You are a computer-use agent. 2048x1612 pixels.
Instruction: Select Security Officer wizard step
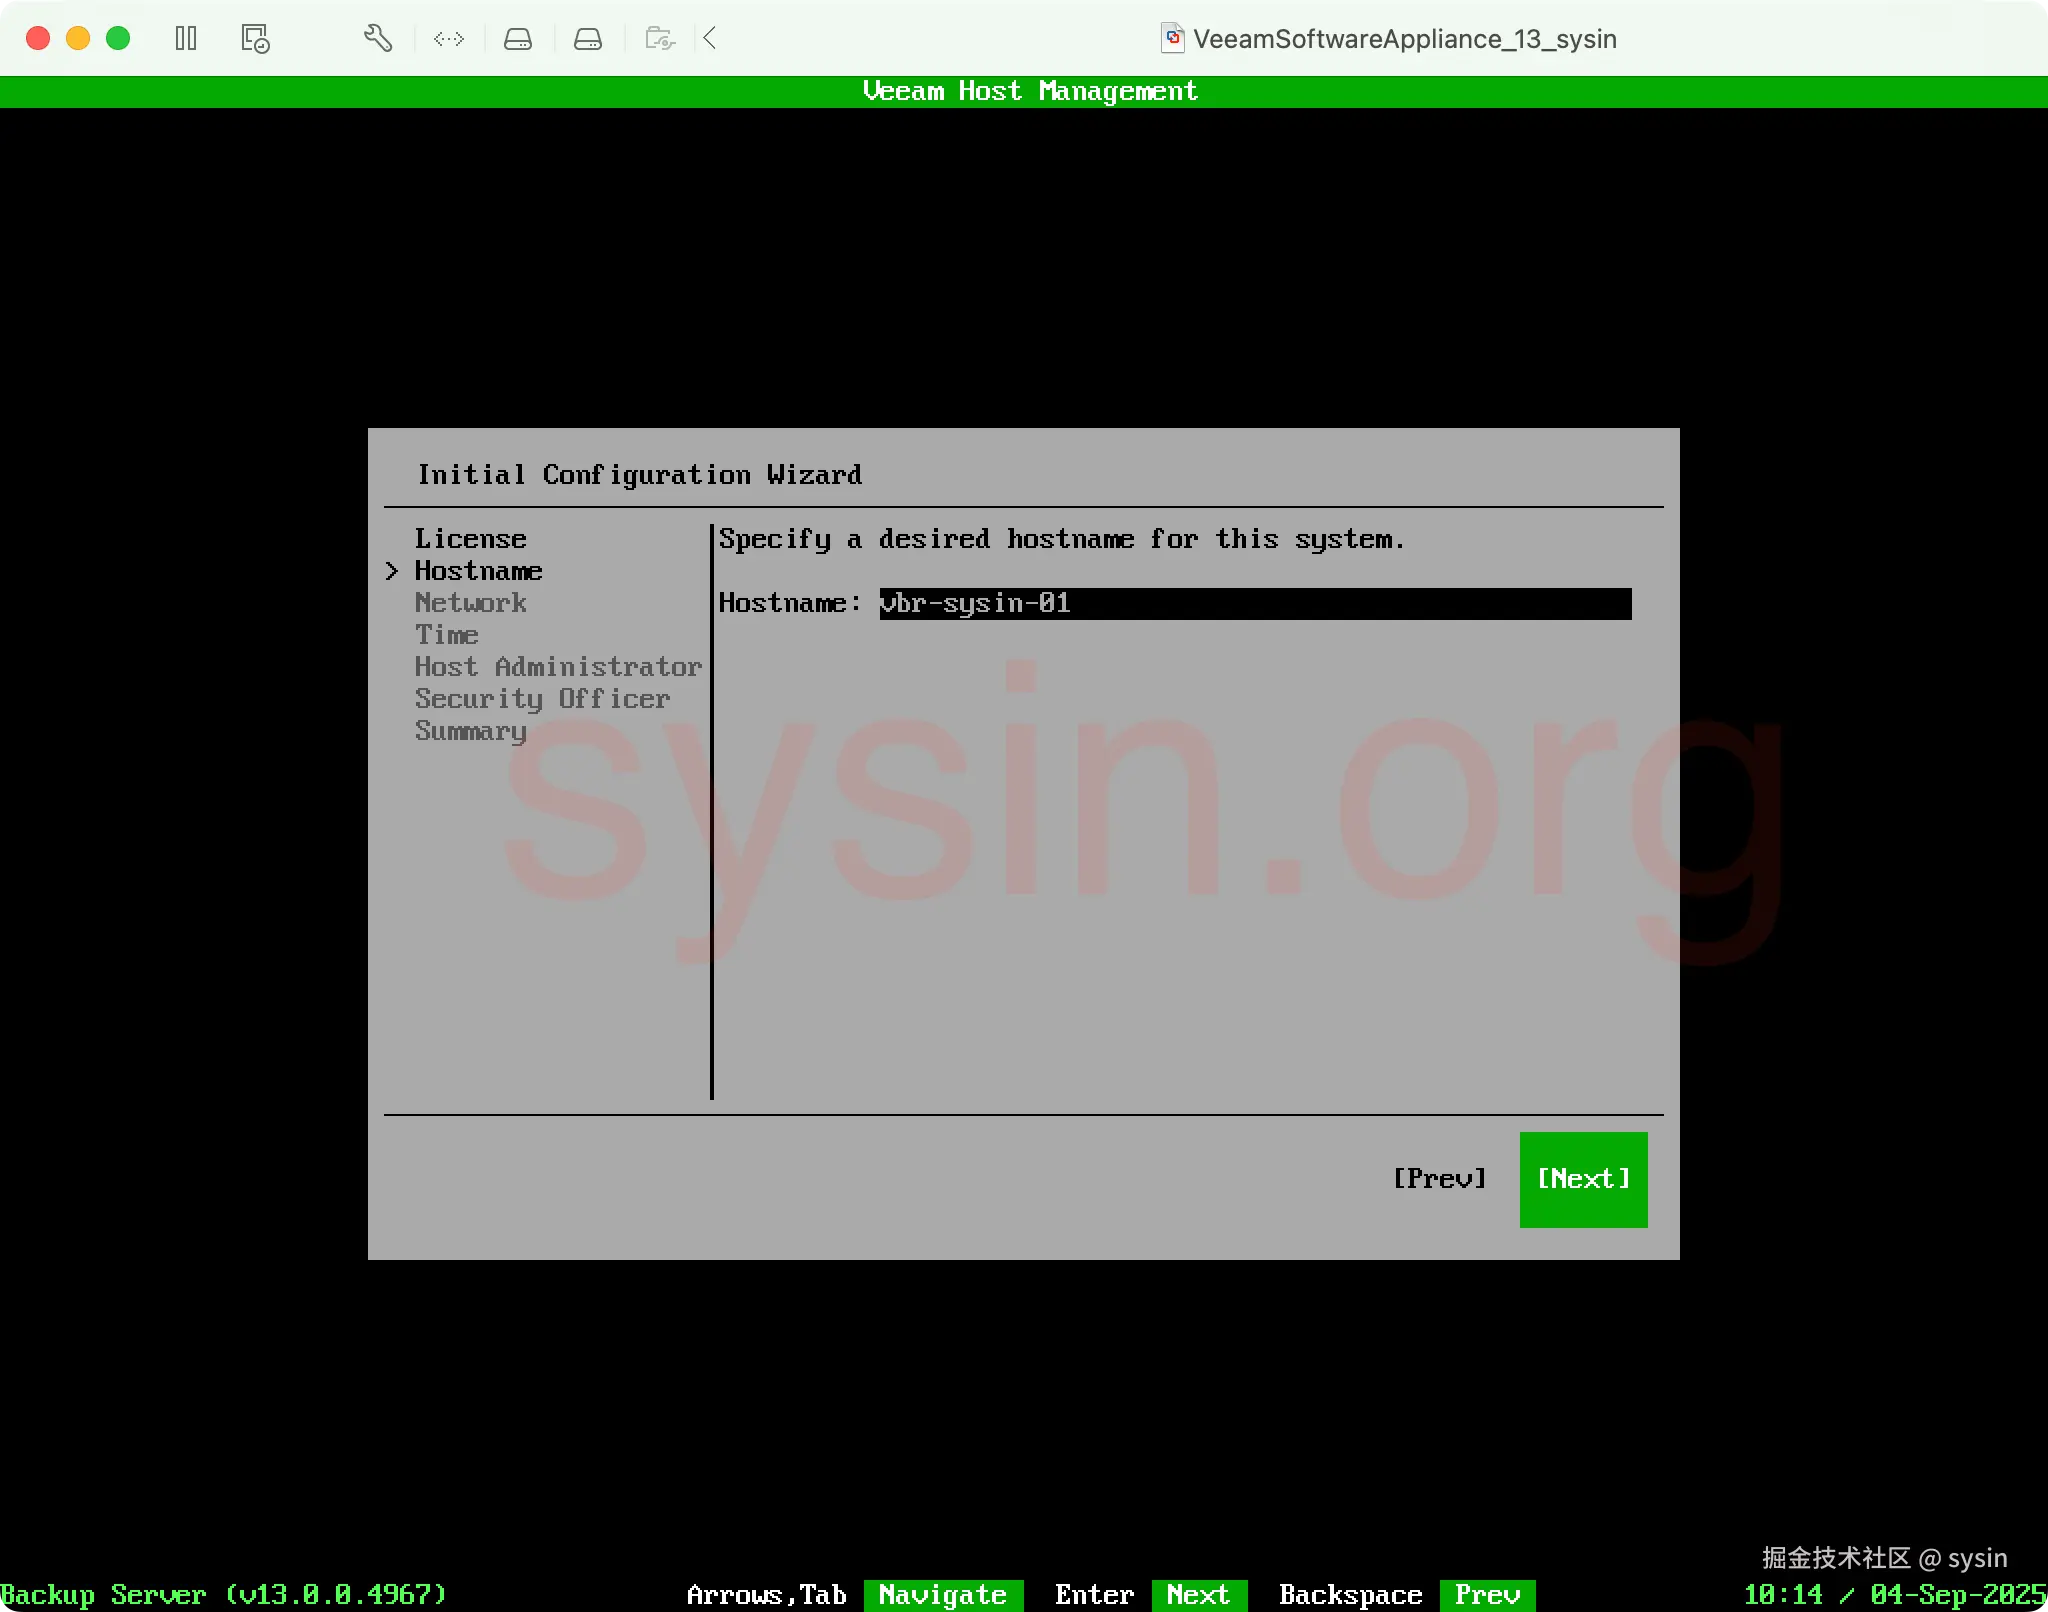coord(542,699)
